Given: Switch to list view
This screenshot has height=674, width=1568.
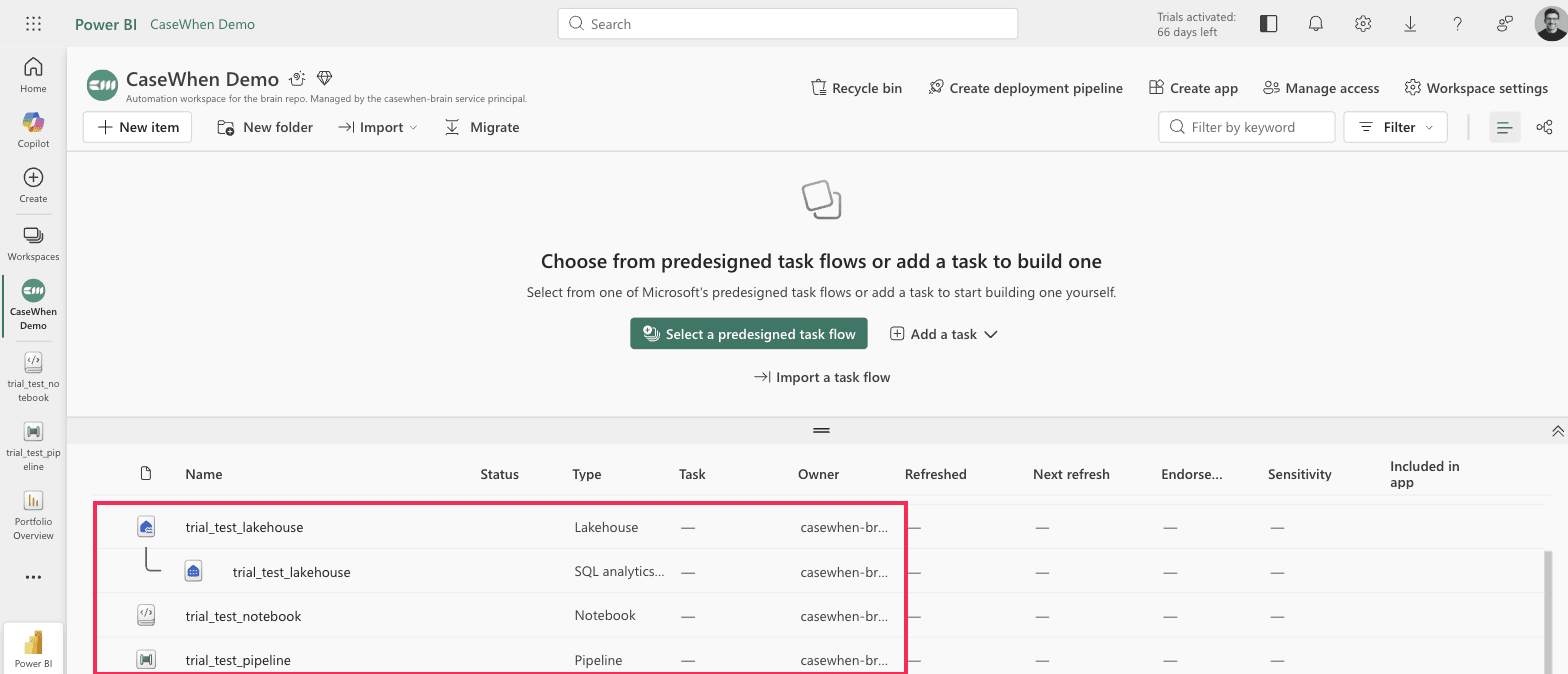Looking at the screenshot, I should [x=1504, y=127].
